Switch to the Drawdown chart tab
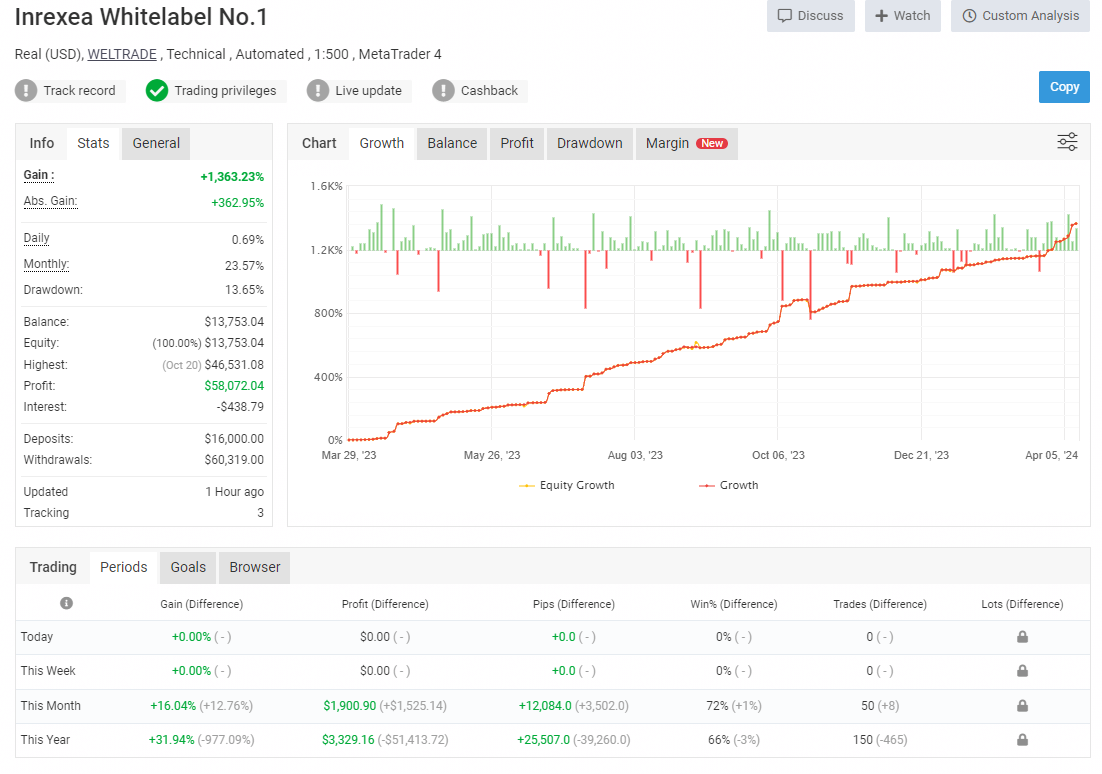This screenshot has width=1102, height=774. [589, 143]
